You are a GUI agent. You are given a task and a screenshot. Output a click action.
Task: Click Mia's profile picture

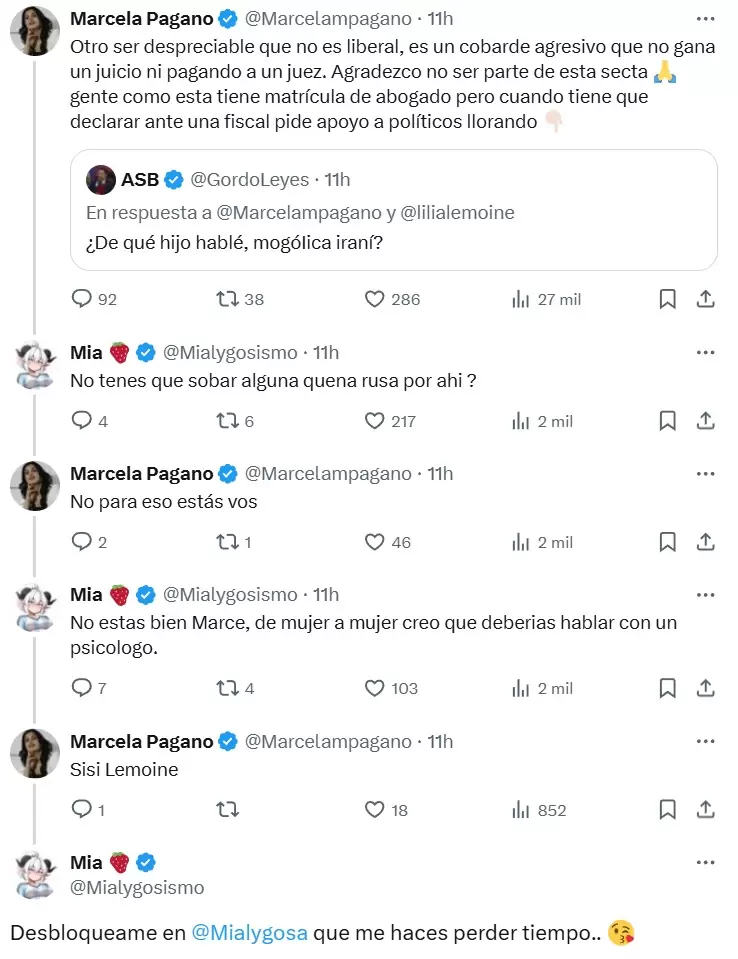[x=35, y=365]
